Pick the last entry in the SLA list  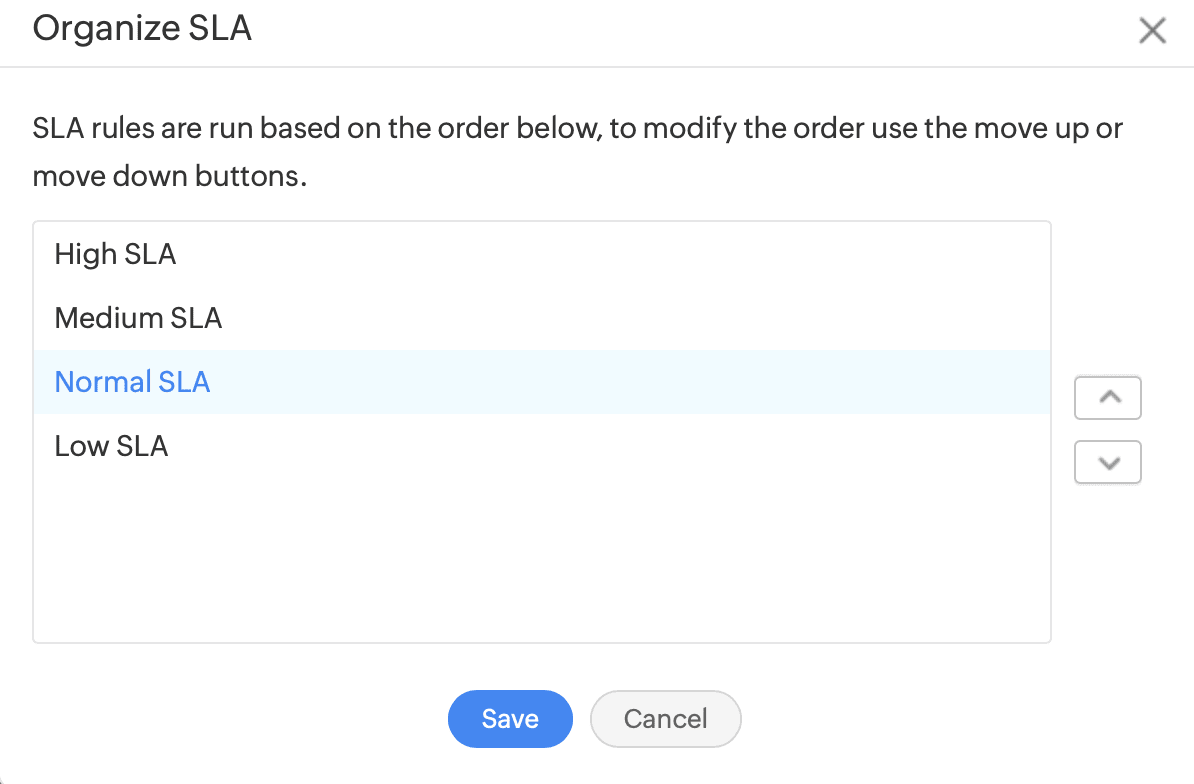point(111,446)
